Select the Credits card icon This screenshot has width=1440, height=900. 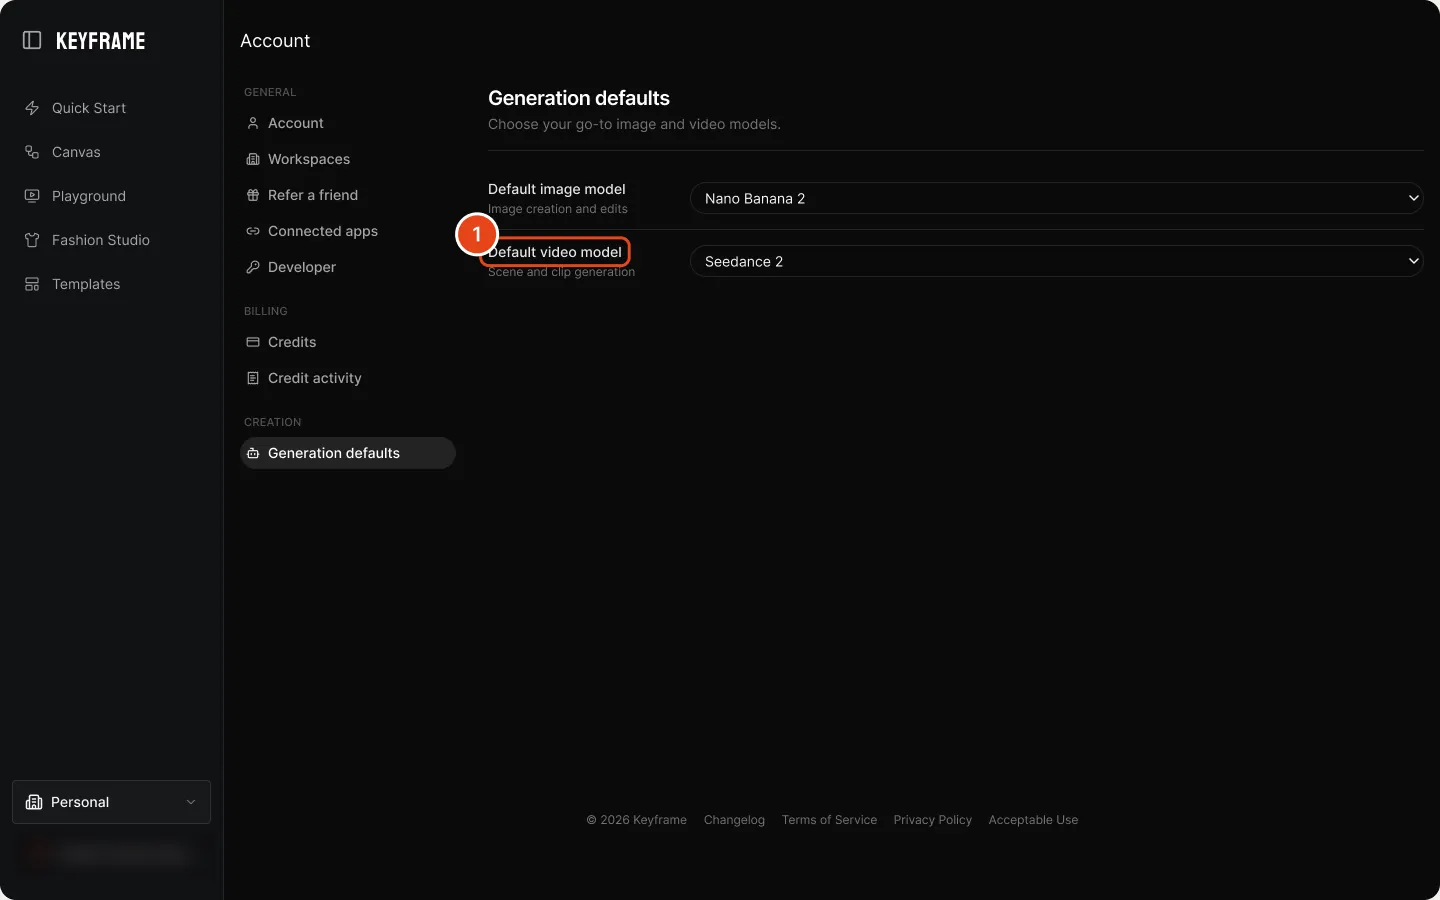(x=253, y=342)
